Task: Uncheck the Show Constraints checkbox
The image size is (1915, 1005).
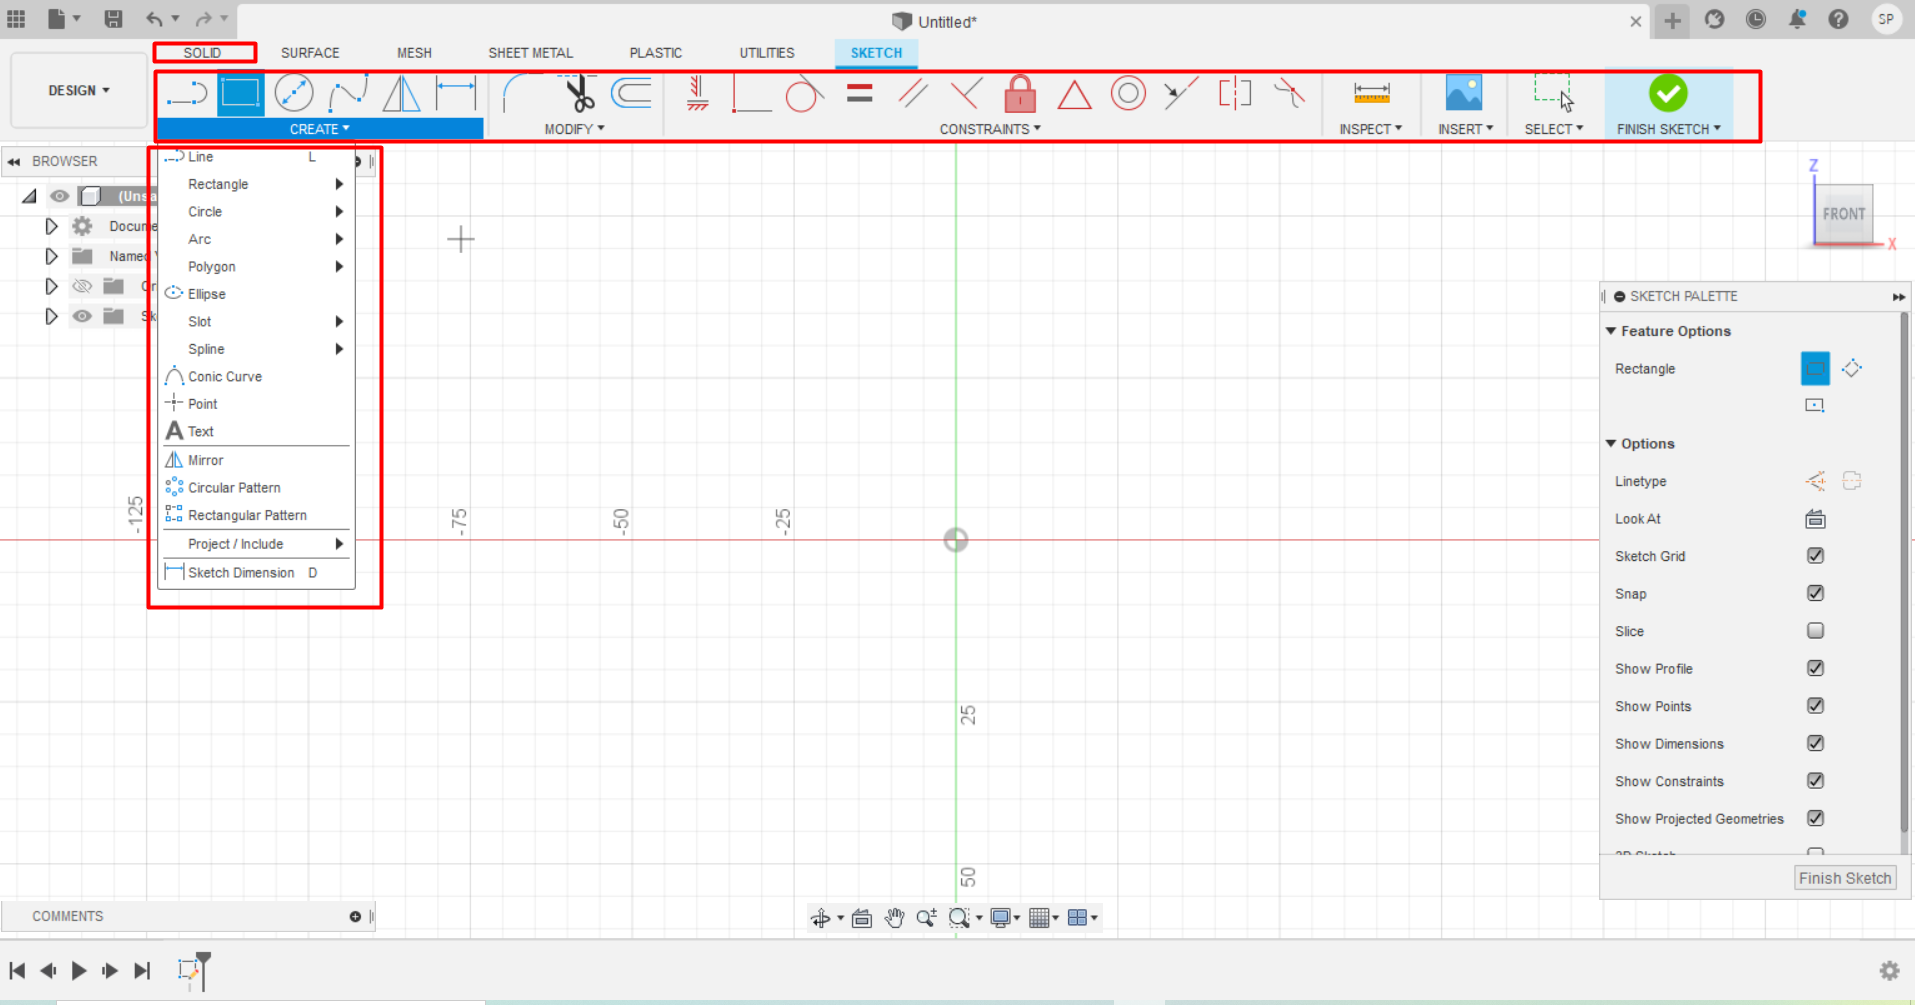Action: (1815, 781)
